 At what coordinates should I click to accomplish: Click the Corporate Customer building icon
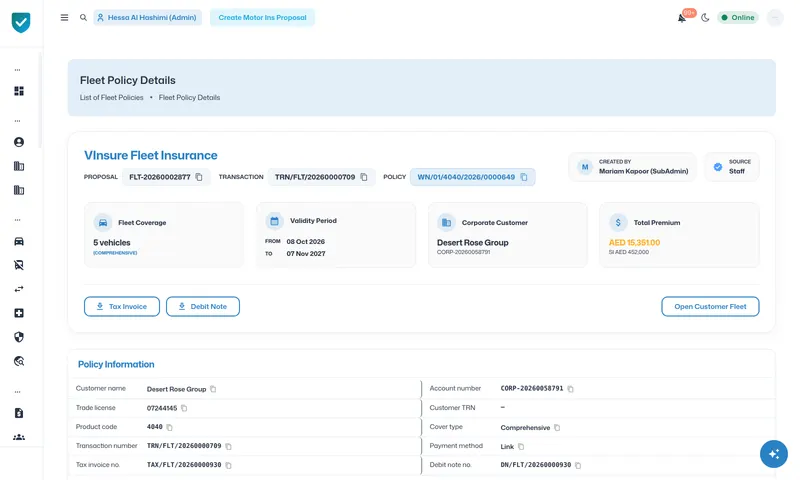tap(446, 223)
